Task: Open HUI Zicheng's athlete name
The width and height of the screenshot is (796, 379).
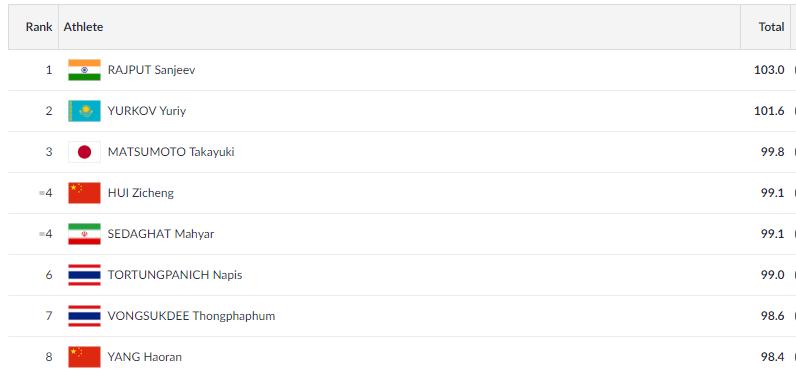Action: point(141,193)
